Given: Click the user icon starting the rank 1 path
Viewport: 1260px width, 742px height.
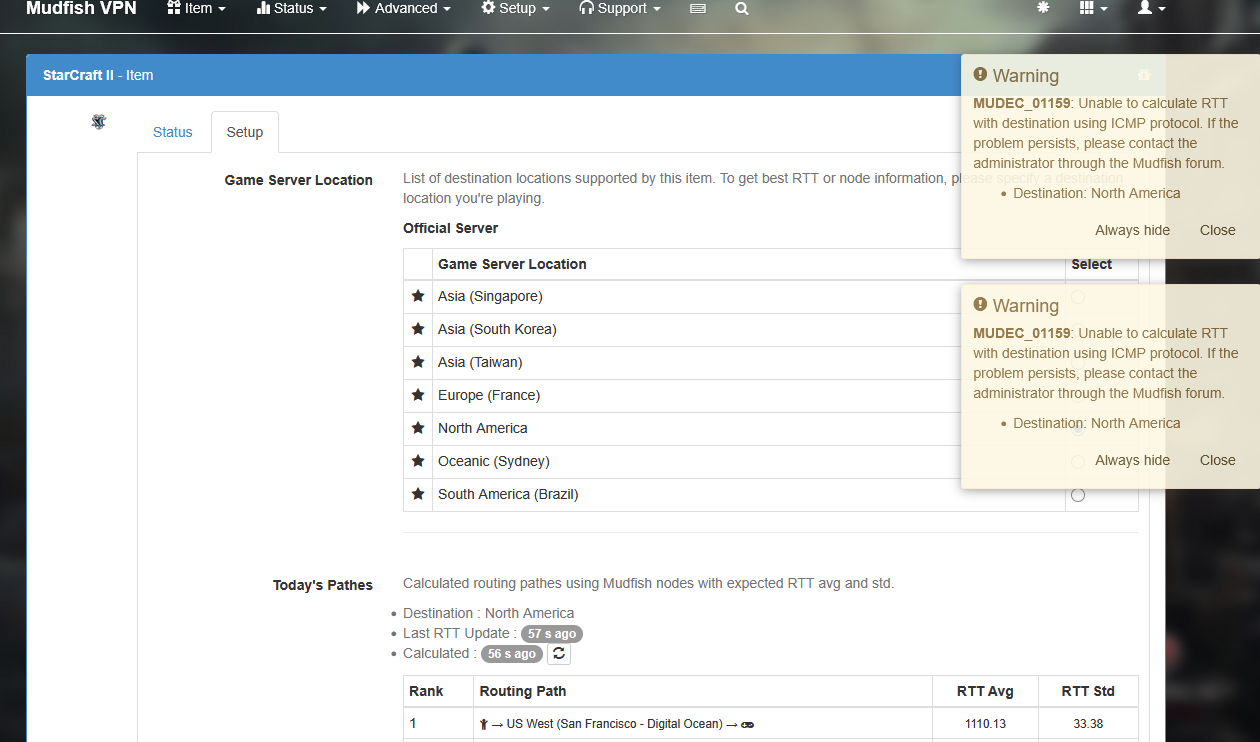Looking at the screenshot, I should pyautogui.click(x=484, y=724).
